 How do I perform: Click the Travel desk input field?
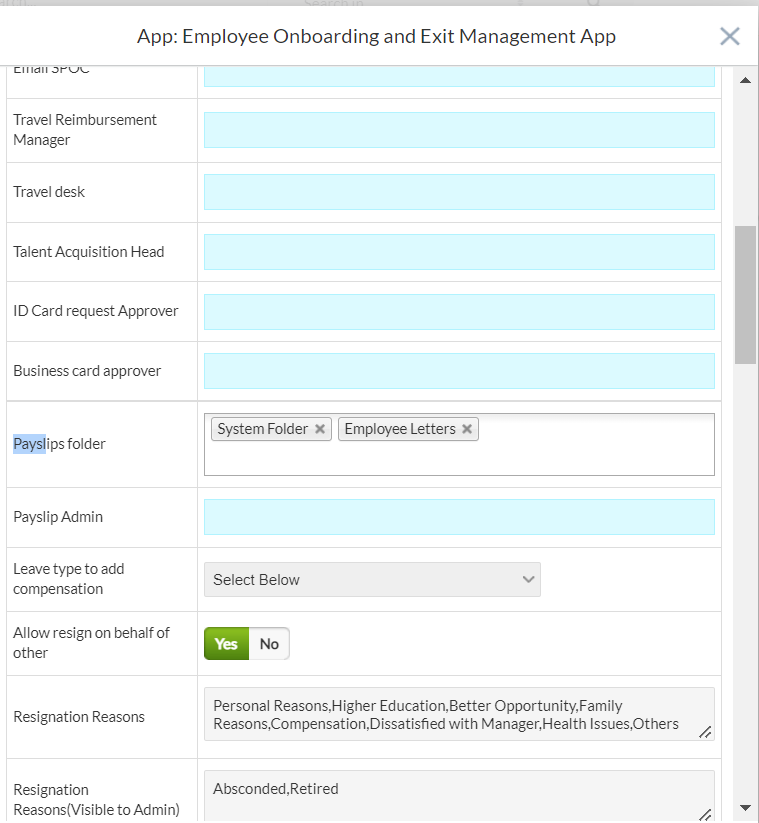pos(459,192)
